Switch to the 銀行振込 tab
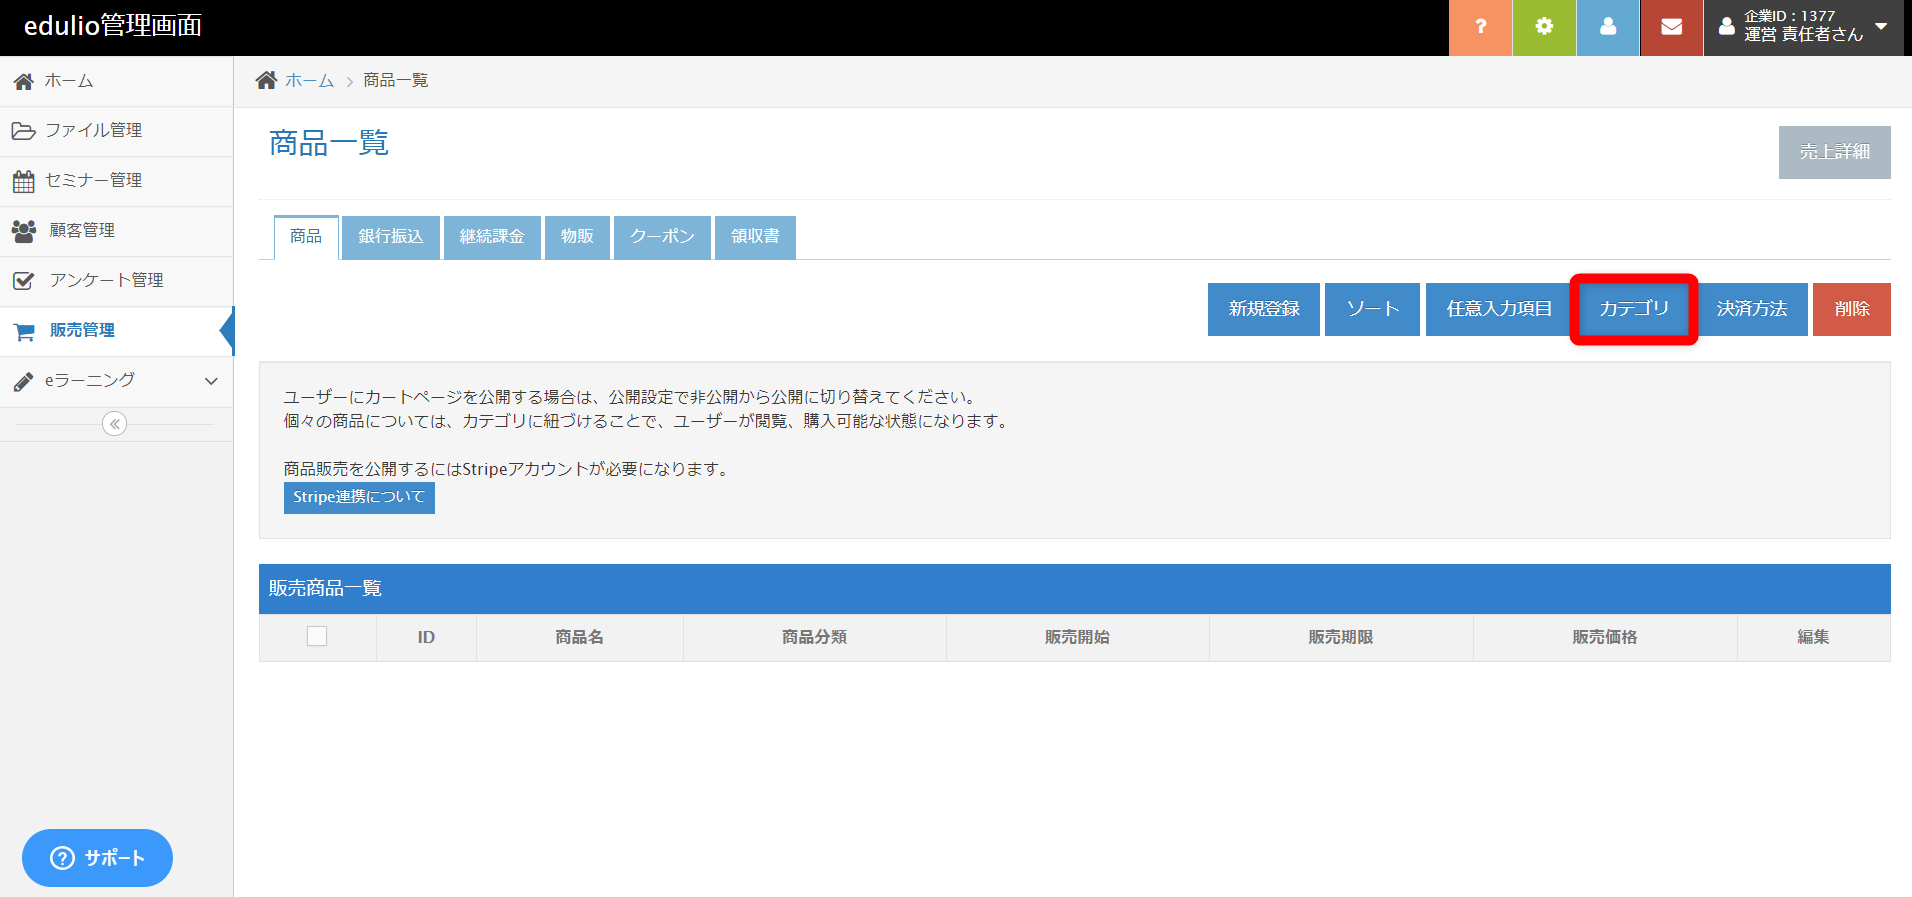Viewport: 1912px width, 897px height. pyautogui.click(x=391, y=237)
